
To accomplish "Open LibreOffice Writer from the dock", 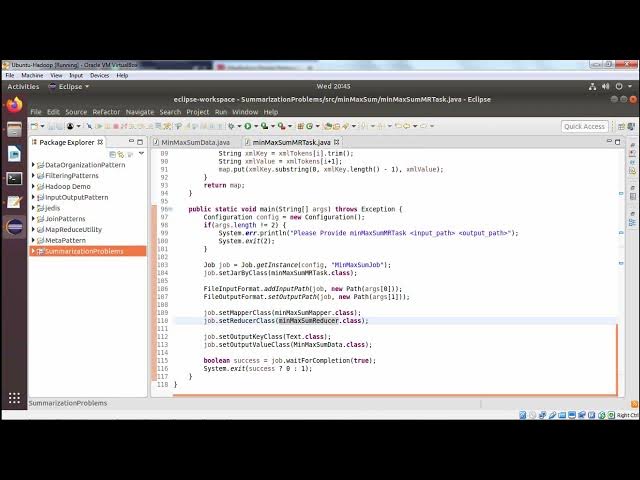I will pos(14,154).
